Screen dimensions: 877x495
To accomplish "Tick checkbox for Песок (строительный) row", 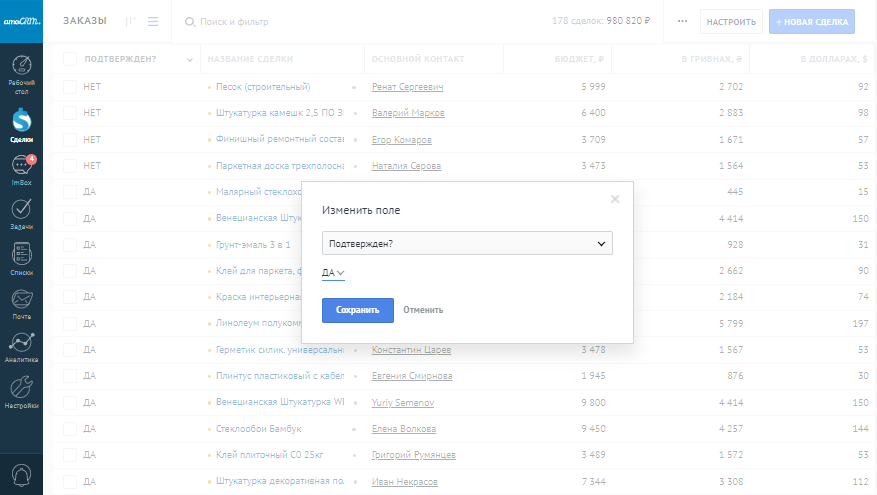I will pyautogui.click(x=70, y=87).
